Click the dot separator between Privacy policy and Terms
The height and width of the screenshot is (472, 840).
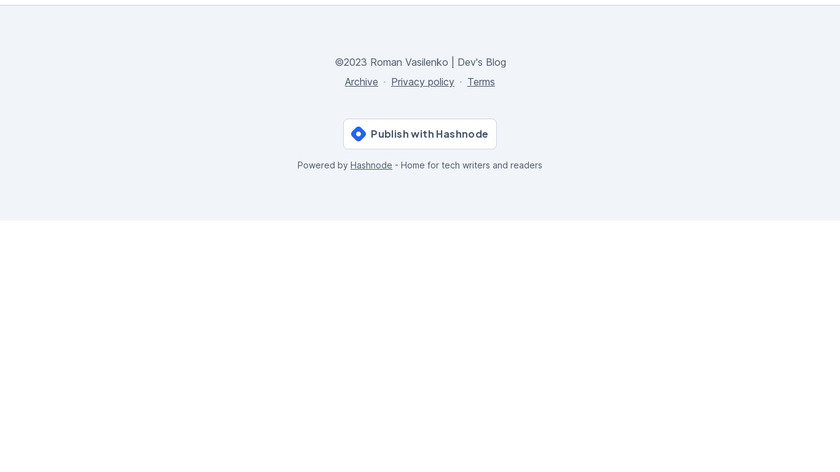(461, 82)
